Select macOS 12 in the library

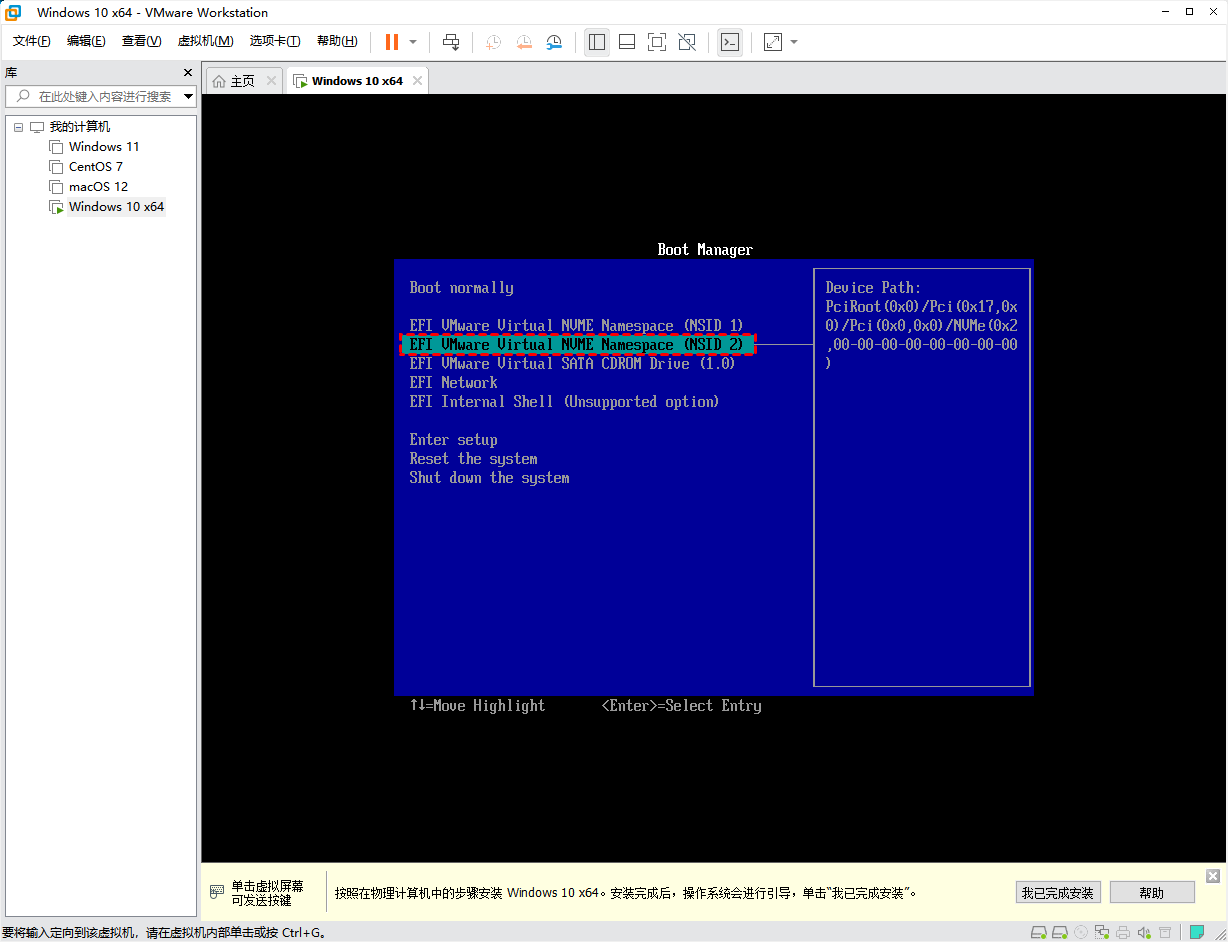pos(98,187)
